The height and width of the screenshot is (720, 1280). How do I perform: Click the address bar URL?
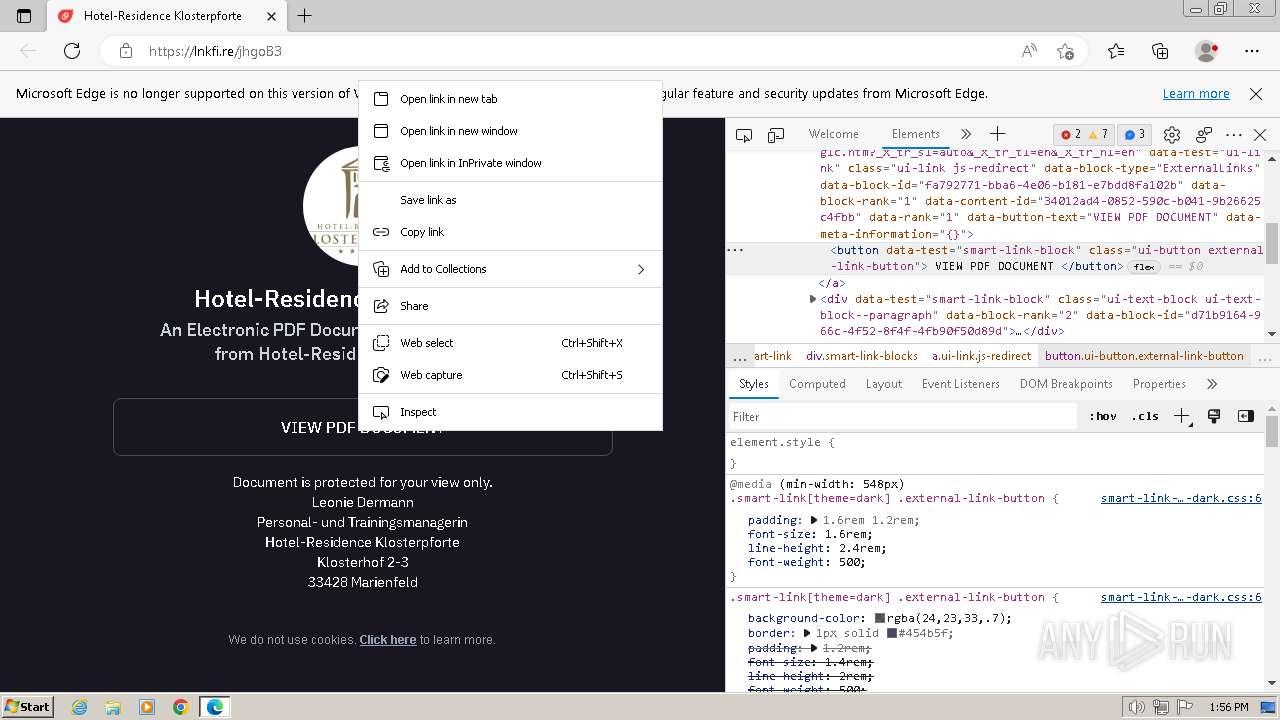pos(215,51)
